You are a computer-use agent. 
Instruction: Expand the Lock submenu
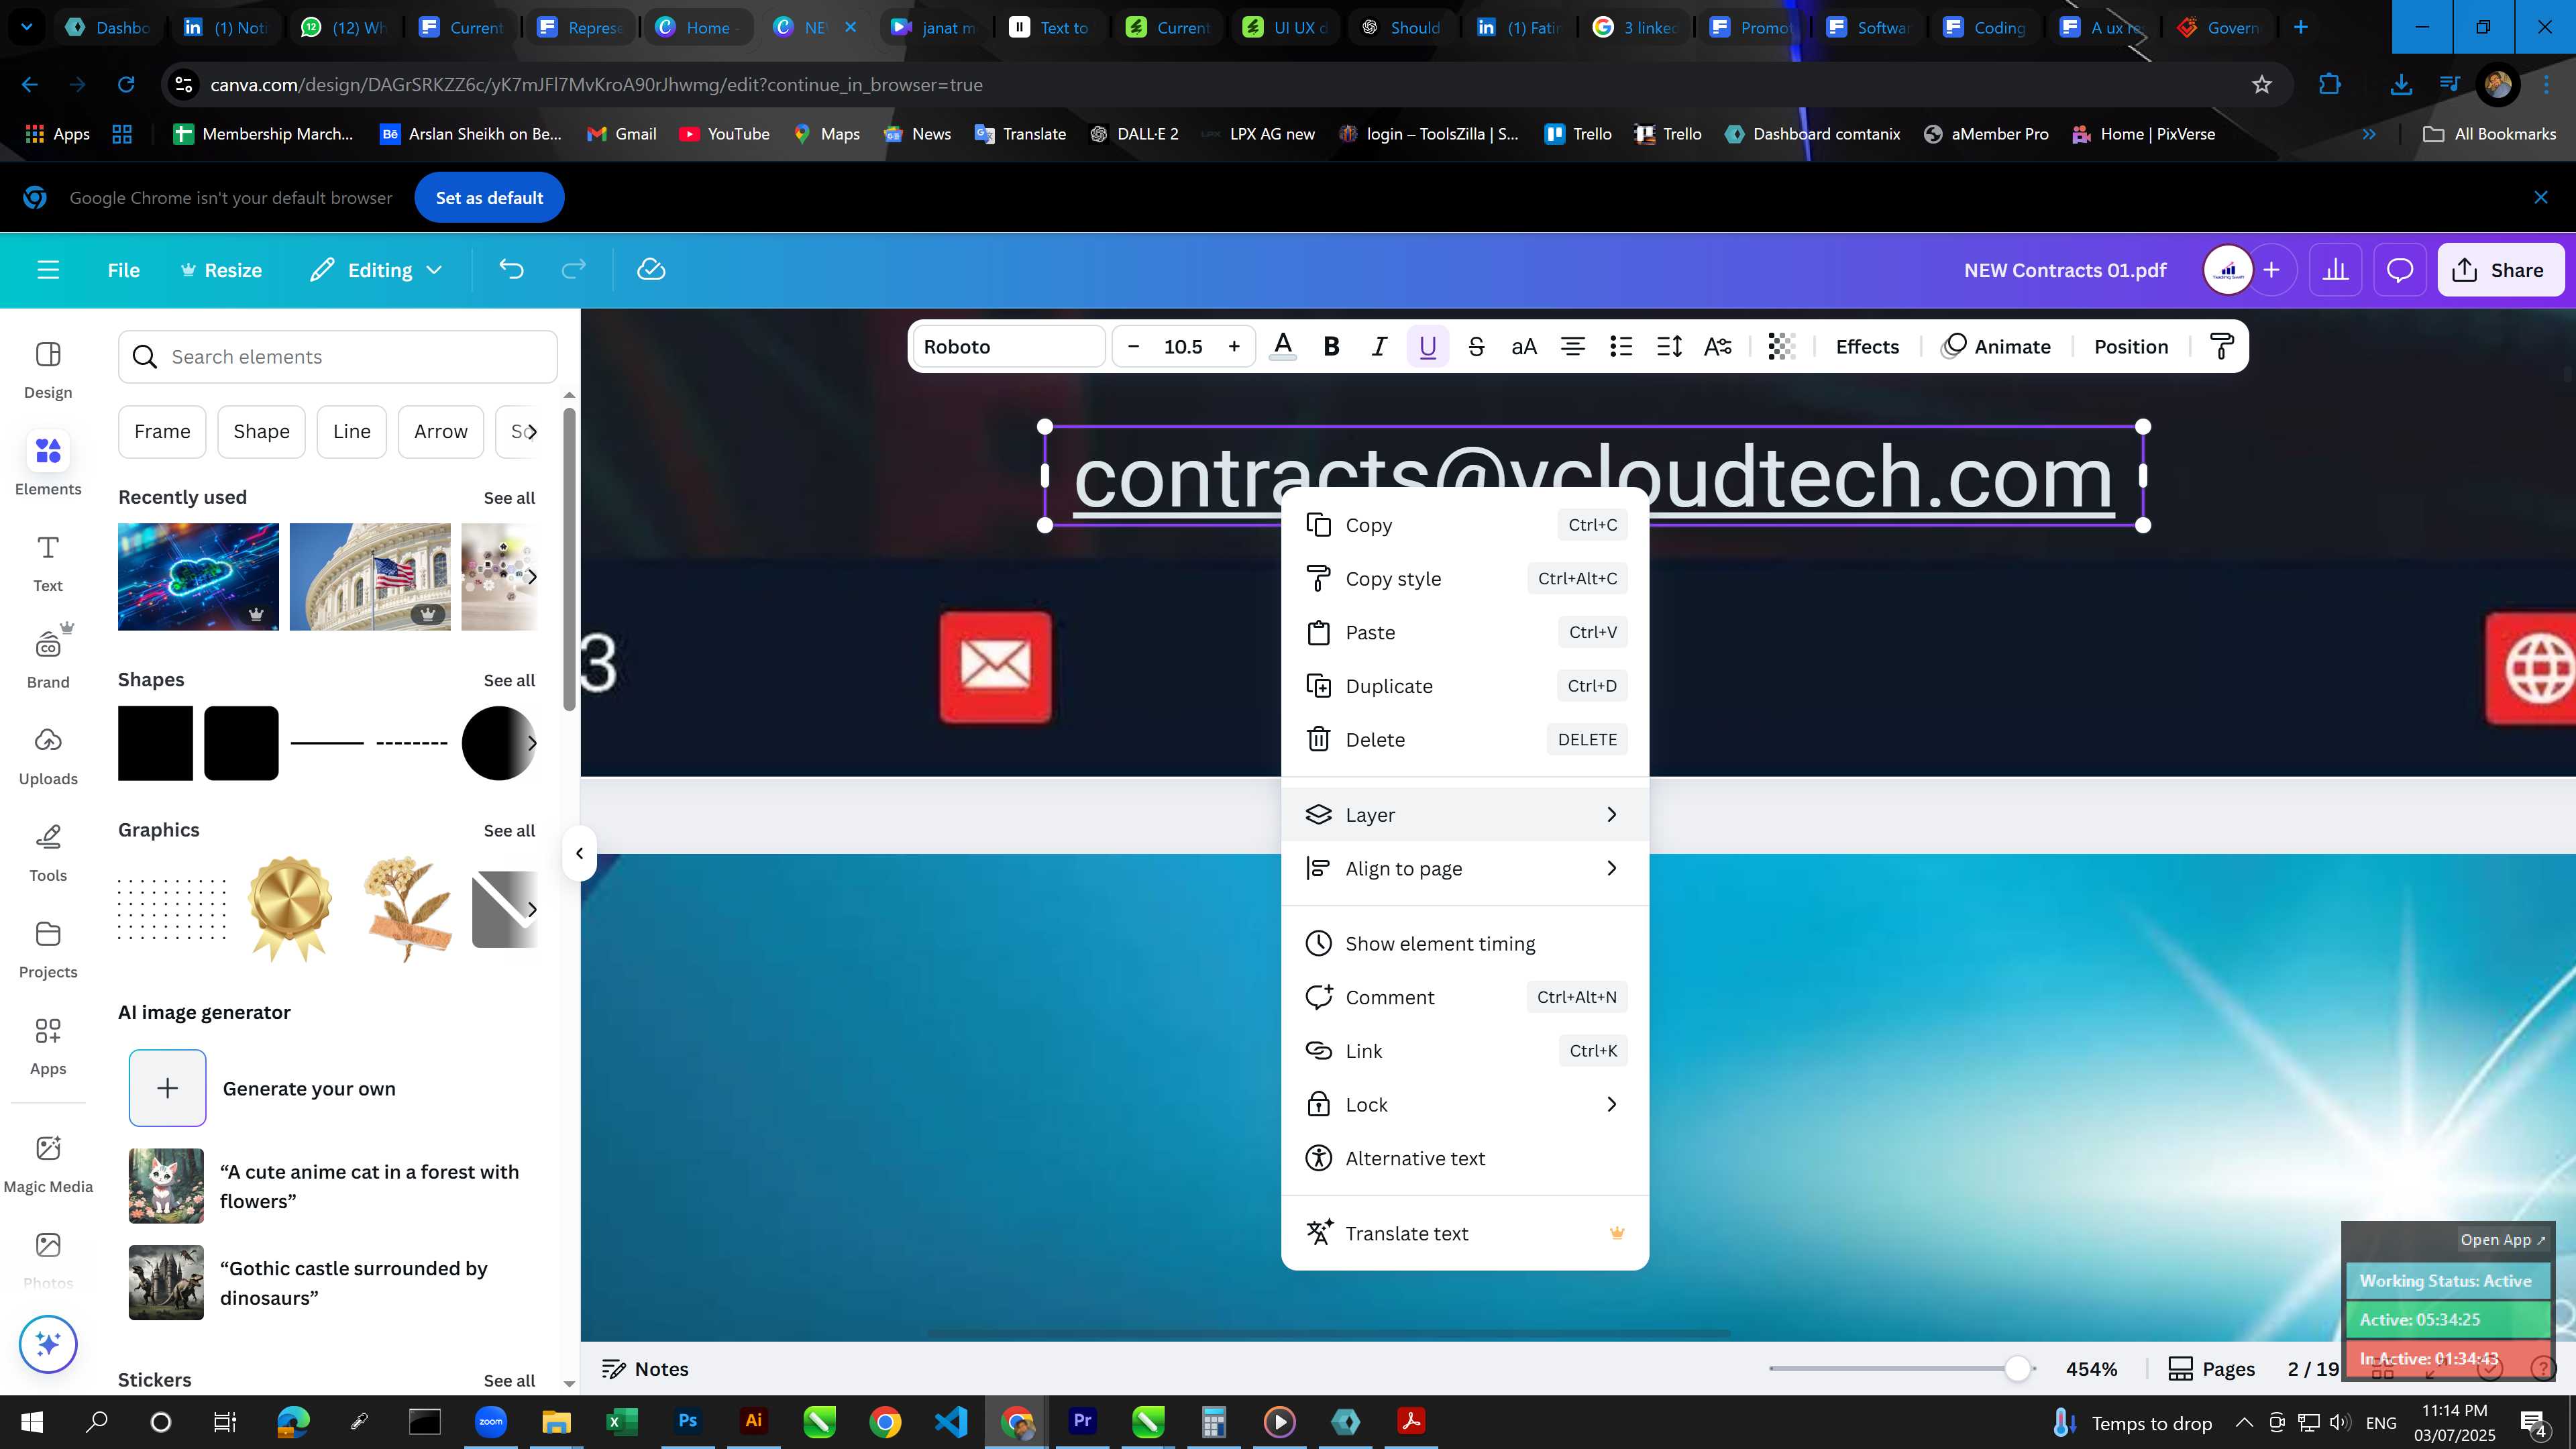point(1465,1105)
